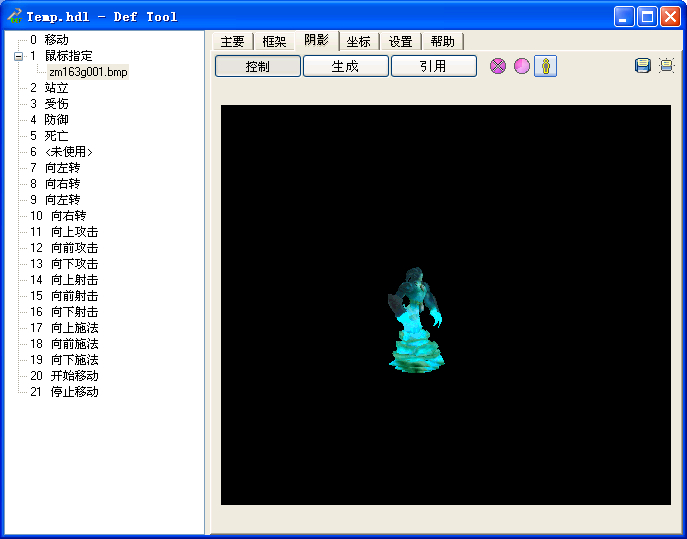The width and height of the screenshot is (687, 539).
Task: Click the save disk icon
Action: point(643,66)
